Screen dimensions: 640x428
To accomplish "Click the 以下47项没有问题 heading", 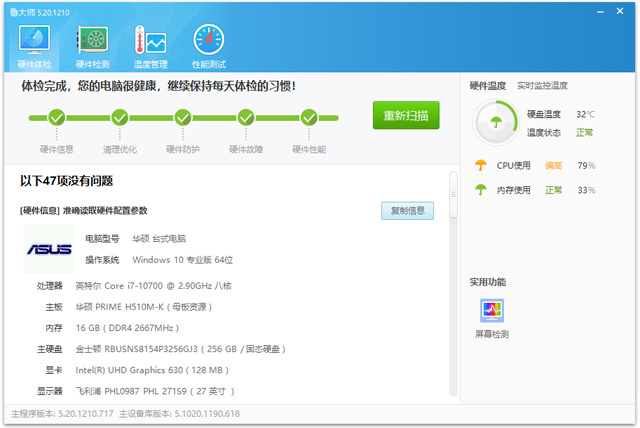I will click(67, 181).
